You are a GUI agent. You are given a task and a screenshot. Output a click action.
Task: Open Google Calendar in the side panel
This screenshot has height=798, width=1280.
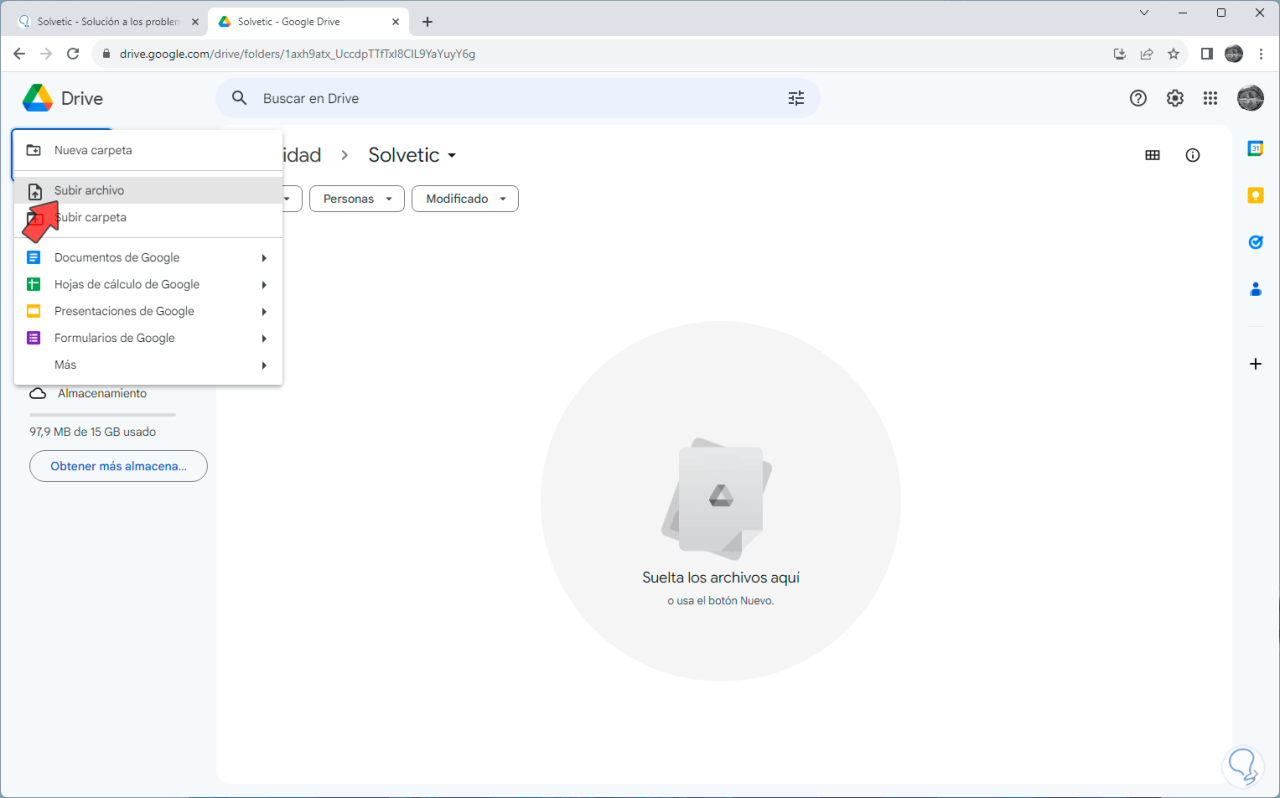pos(1255,147)
